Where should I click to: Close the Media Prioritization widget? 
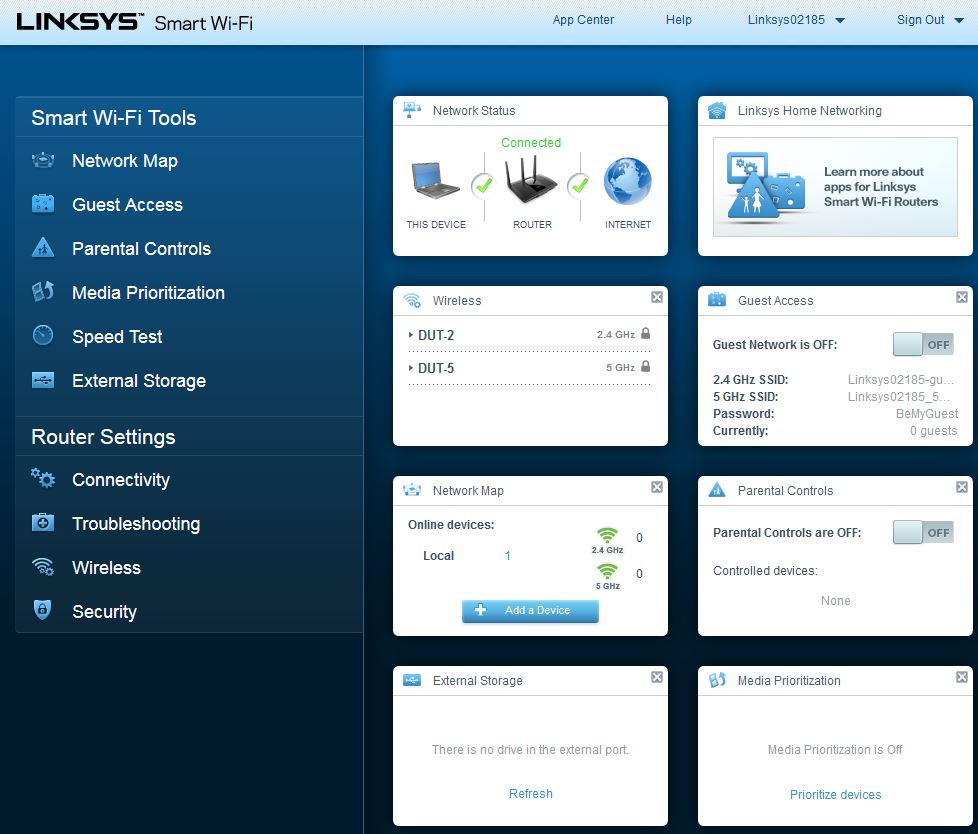click(x=962, y=677)
